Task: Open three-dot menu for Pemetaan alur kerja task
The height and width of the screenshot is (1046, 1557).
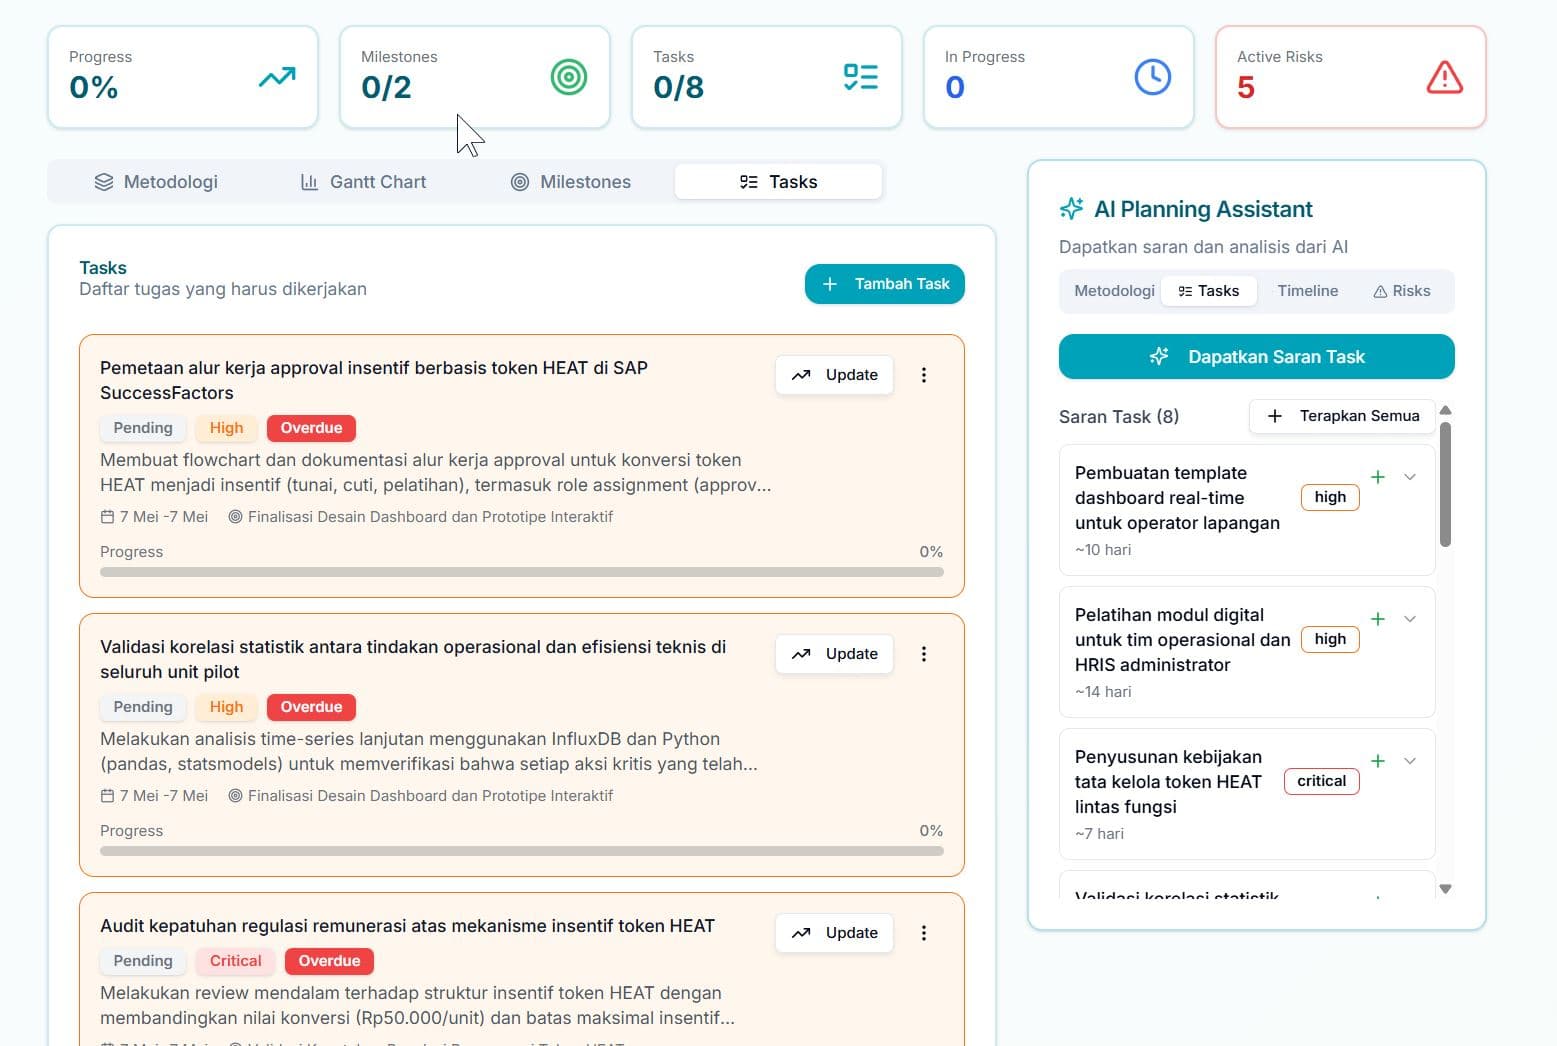Action: tap(924, 375)
